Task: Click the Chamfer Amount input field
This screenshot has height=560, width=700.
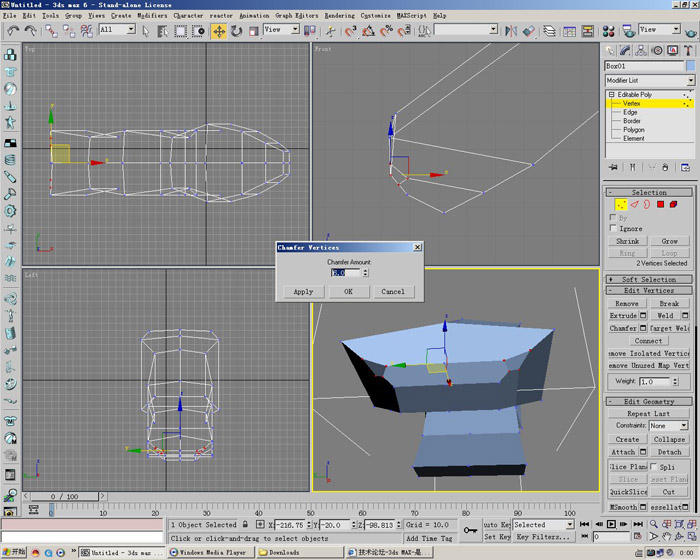Action: click(x=344, y=272)
